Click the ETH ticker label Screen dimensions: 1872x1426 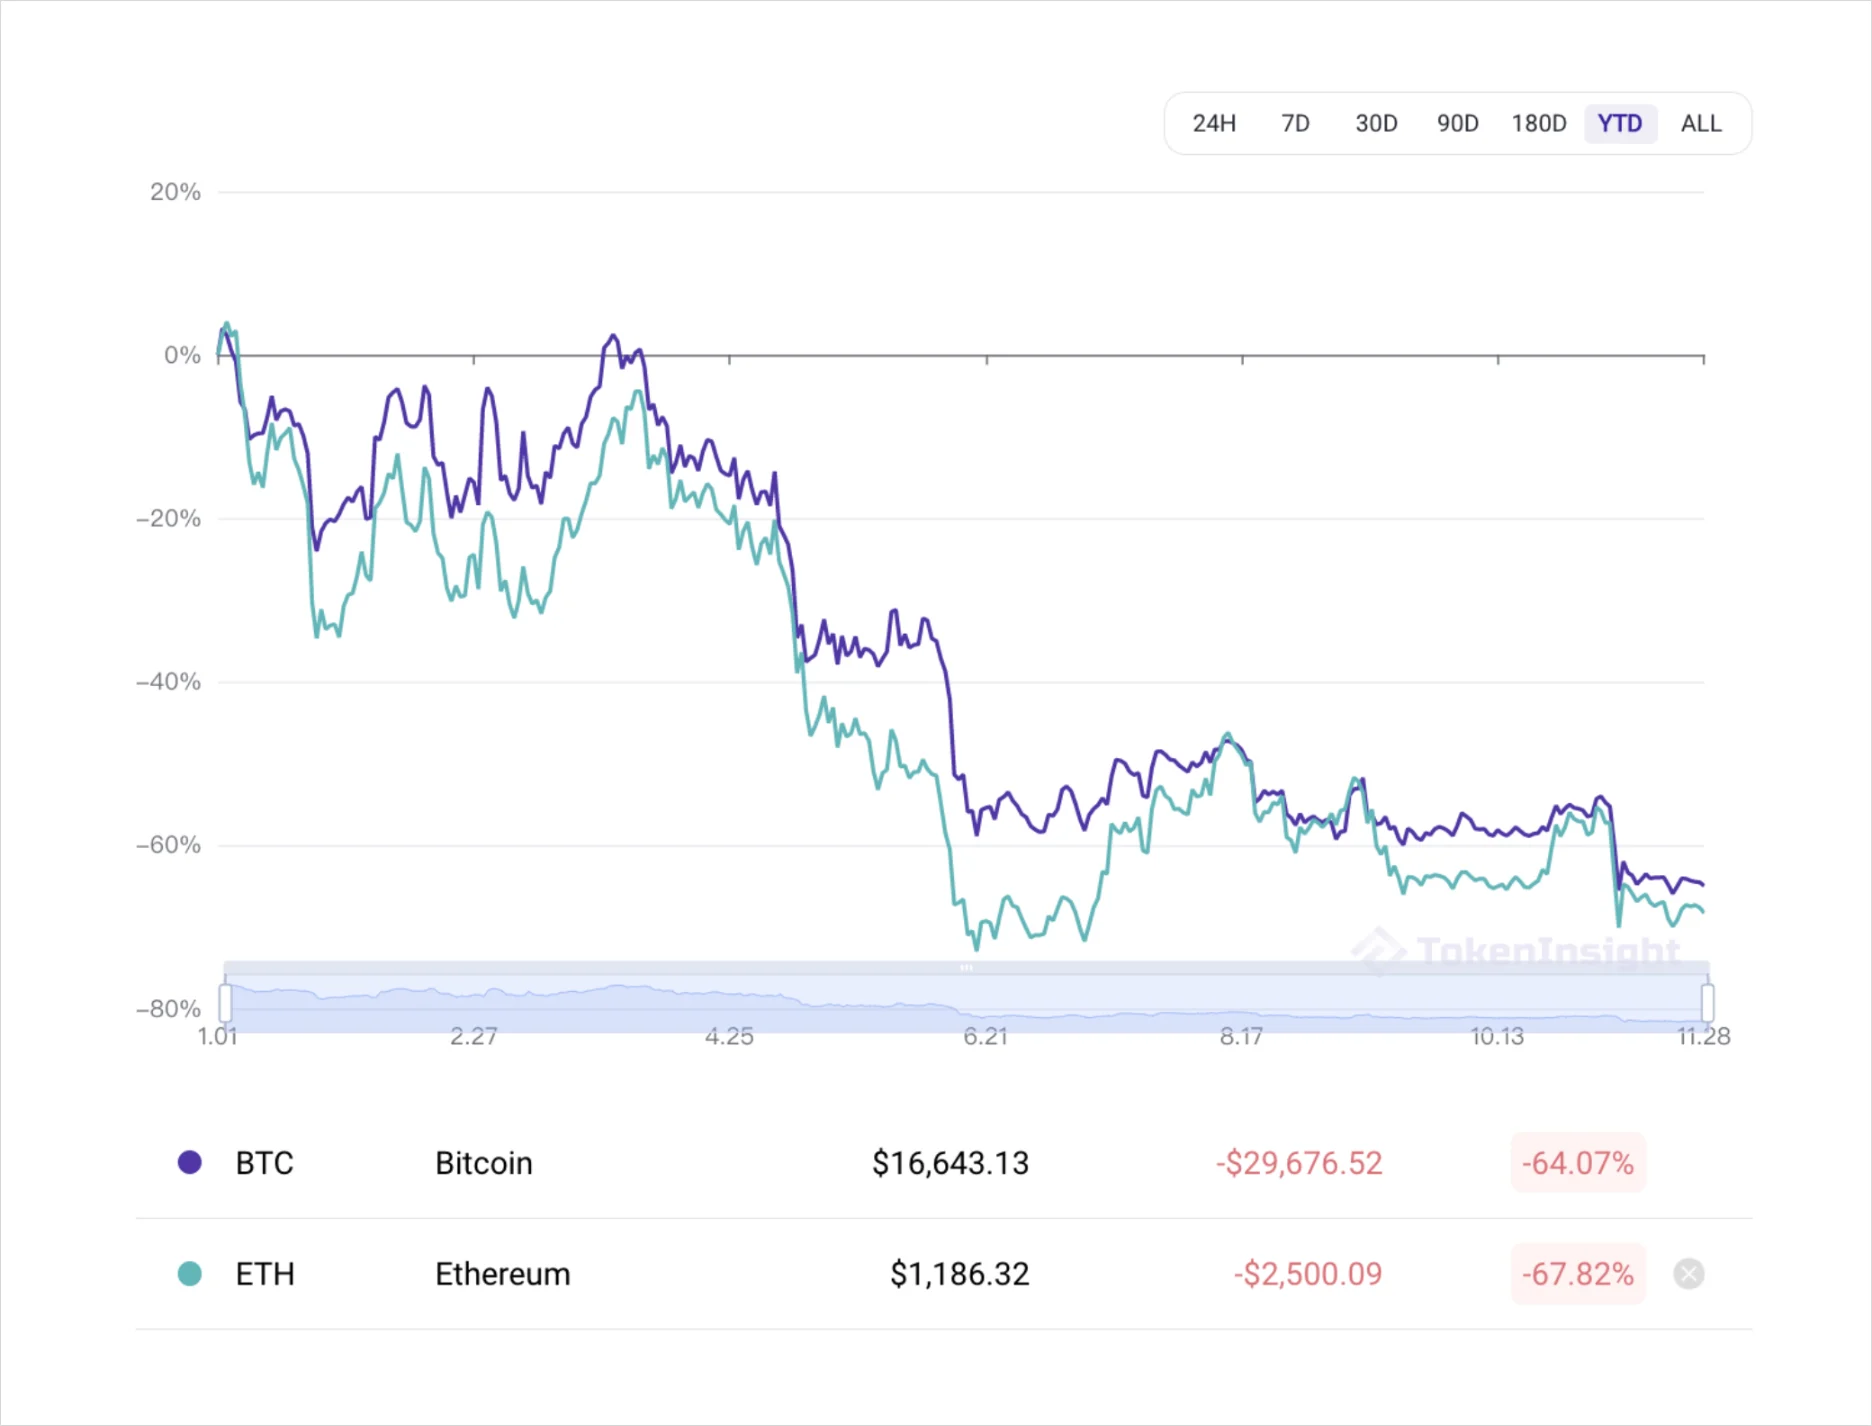265,1274
